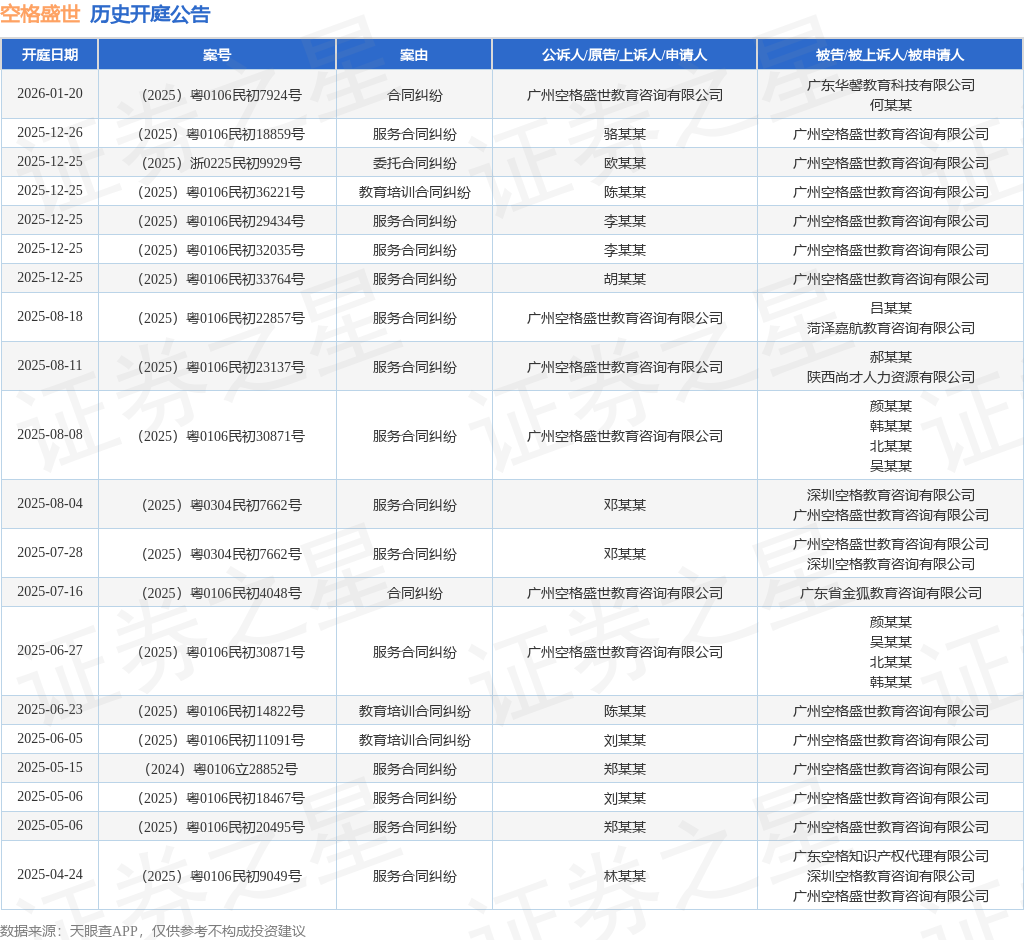Select the 案由 column header
This screenshot has height=940, width=1024.
[414, 55]
